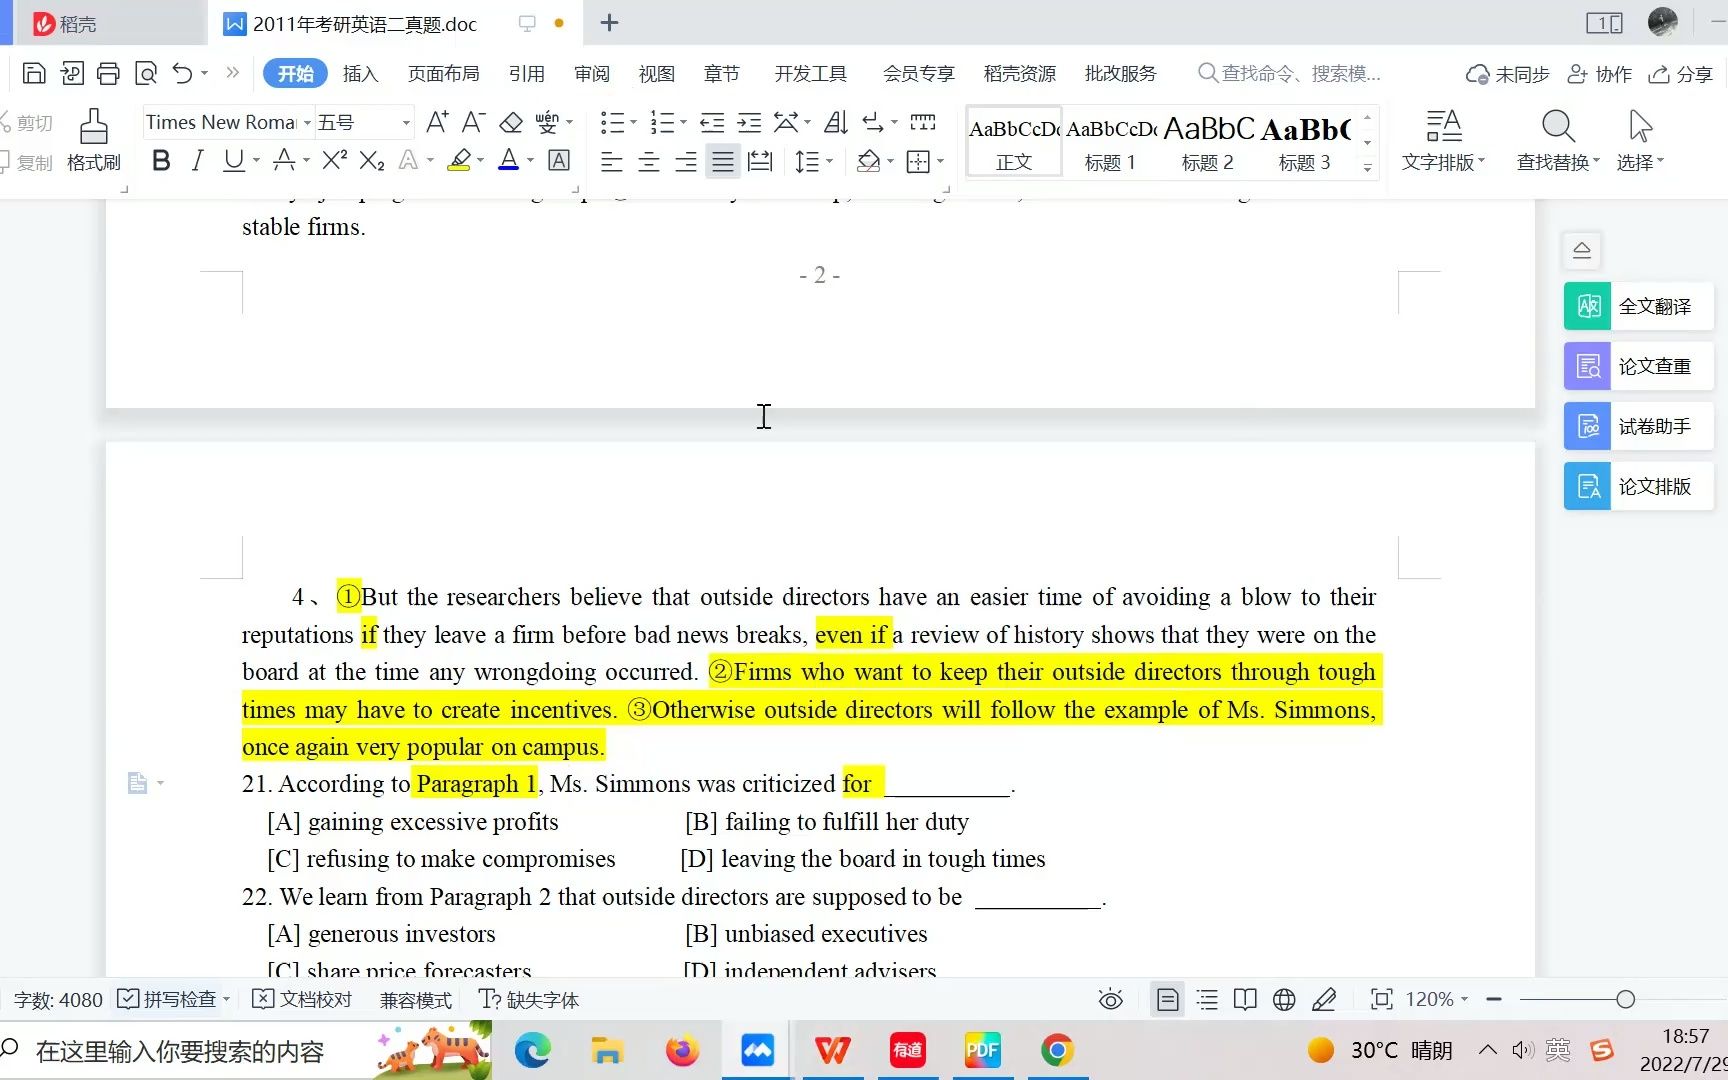Click 论文排版 side button
Screen dimensions: 1728x1080
coord(1638,486)
